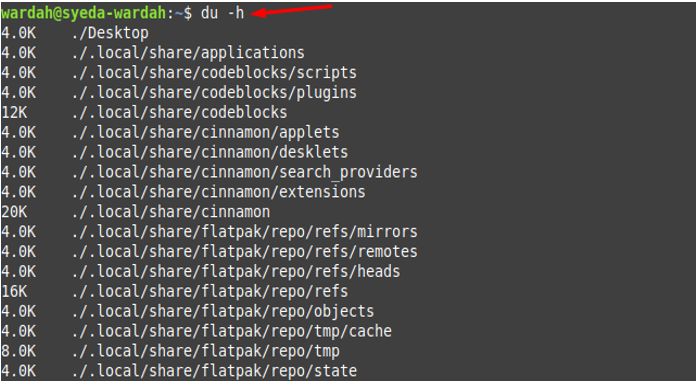Click the 'du -h' command text

(x=222, y=13)
